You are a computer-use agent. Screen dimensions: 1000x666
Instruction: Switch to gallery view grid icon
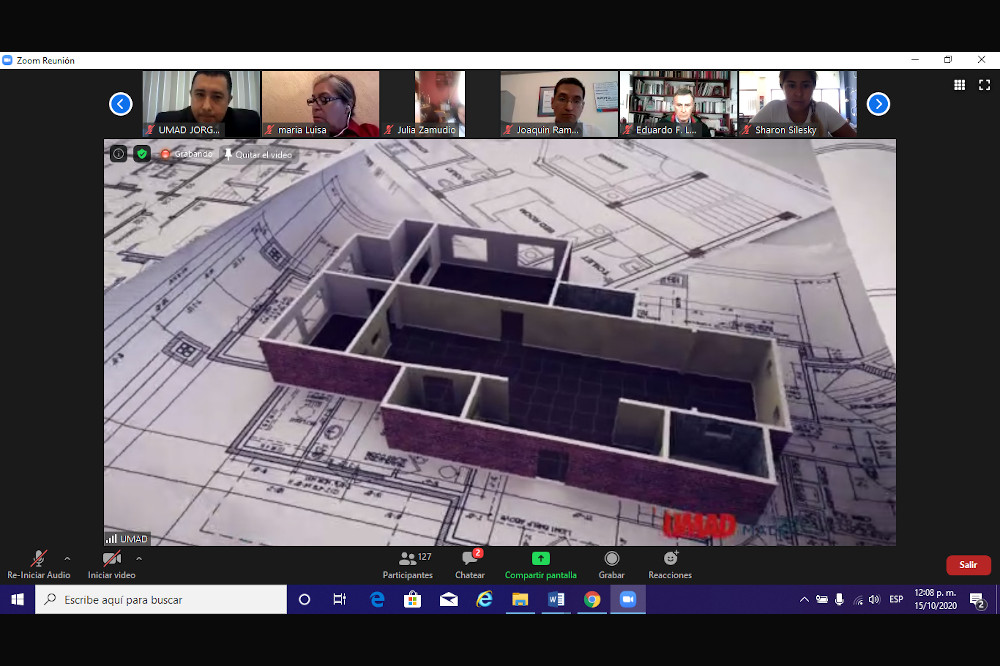coord(959,86)
